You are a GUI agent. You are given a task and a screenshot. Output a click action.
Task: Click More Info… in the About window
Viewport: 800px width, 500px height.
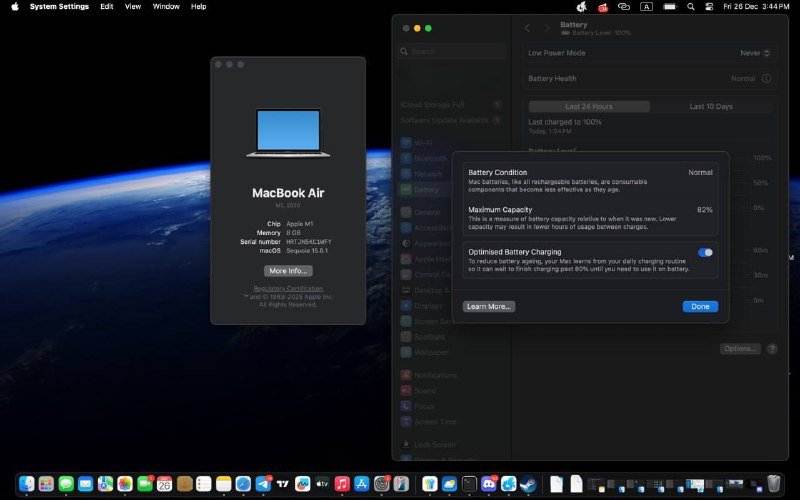[288, 271]
